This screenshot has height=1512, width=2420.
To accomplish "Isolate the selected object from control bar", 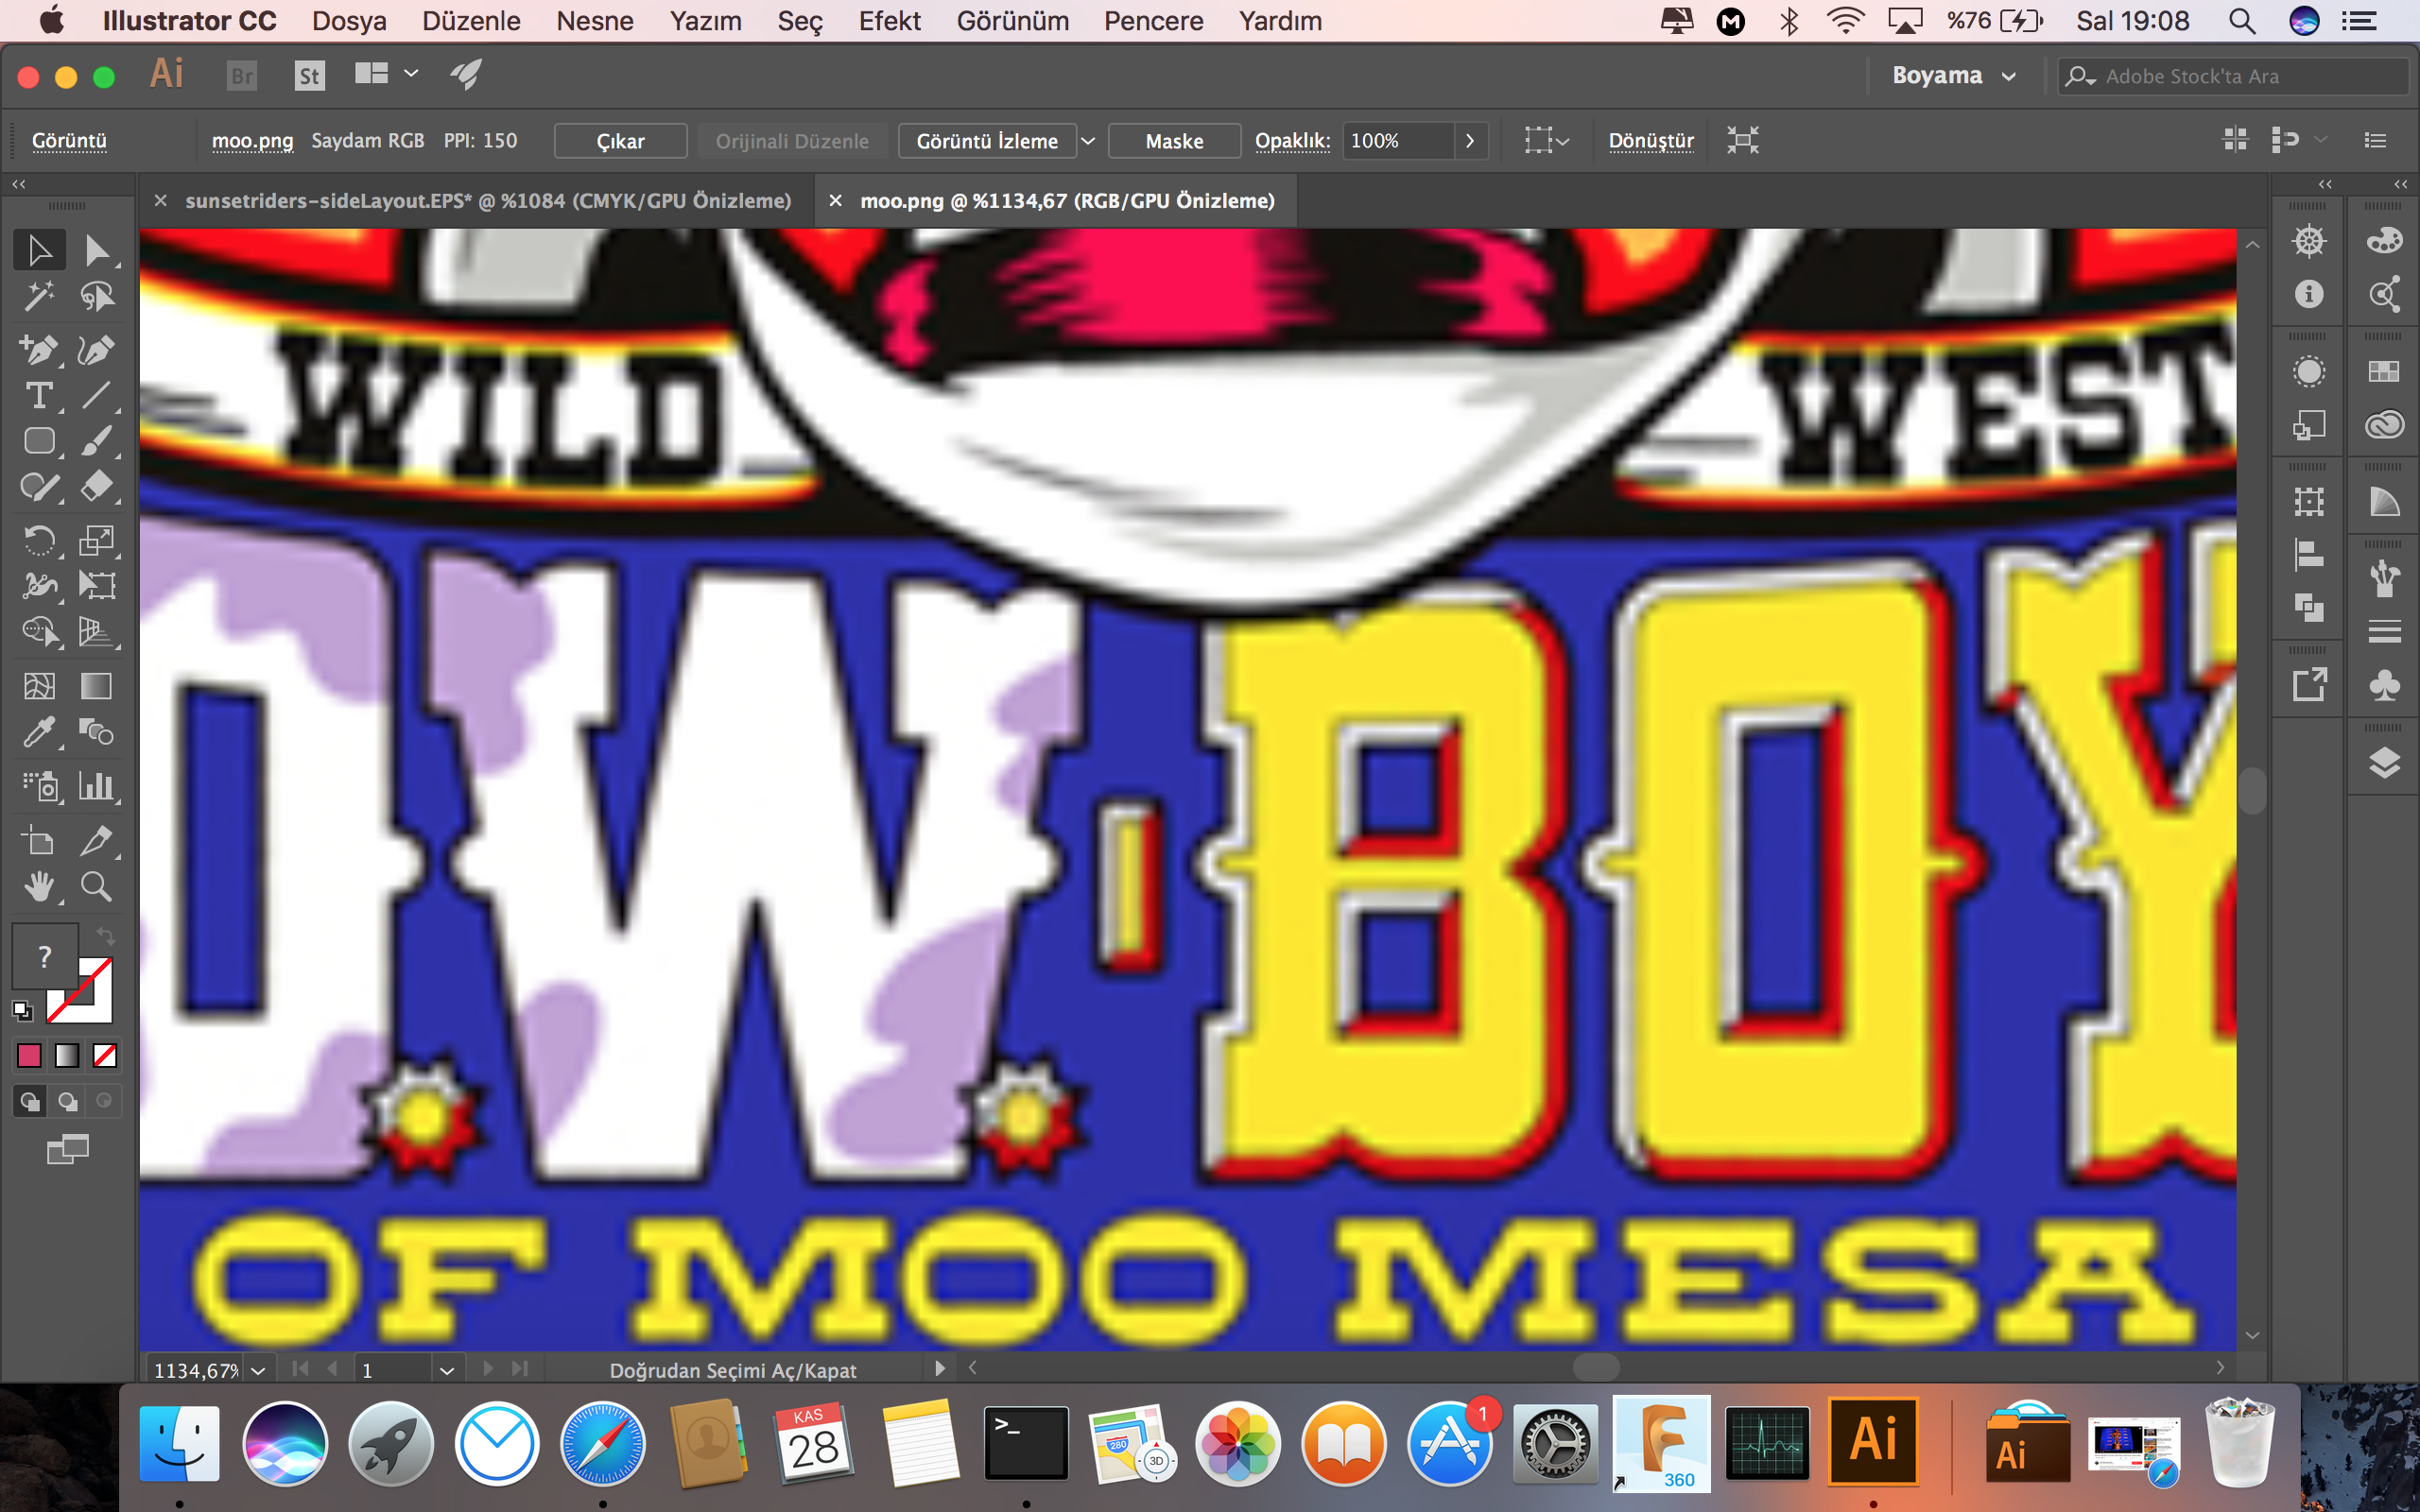I will click(x=1742, y=140).
